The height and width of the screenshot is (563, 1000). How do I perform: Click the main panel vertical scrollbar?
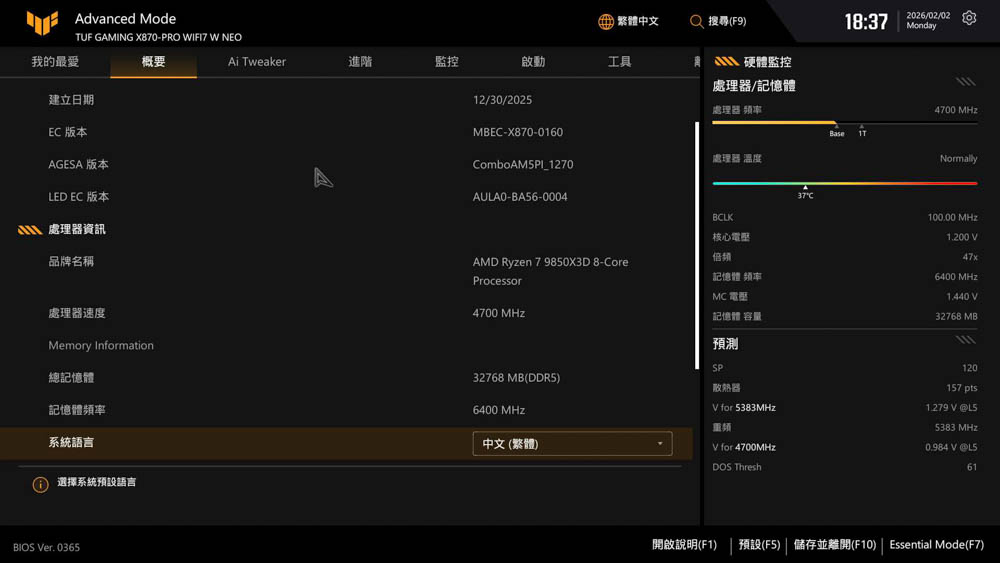click(x=697, y=245)
